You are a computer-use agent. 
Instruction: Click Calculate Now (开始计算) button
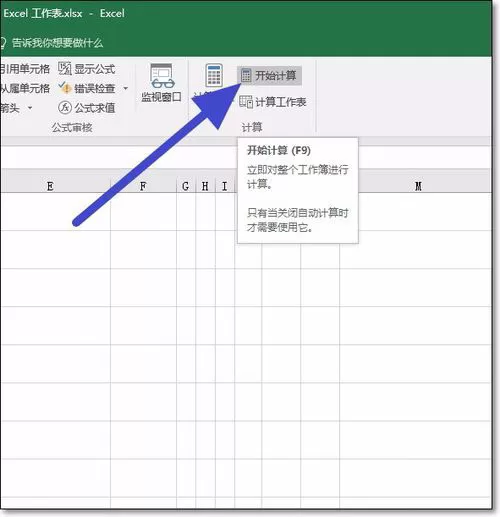click(269, 76)
